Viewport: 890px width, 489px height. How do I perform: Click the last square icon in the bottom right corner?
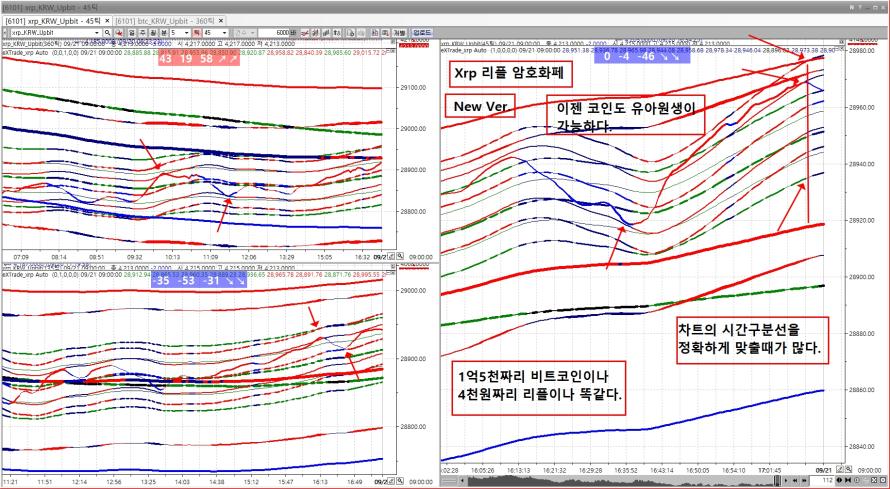point(883,480)
